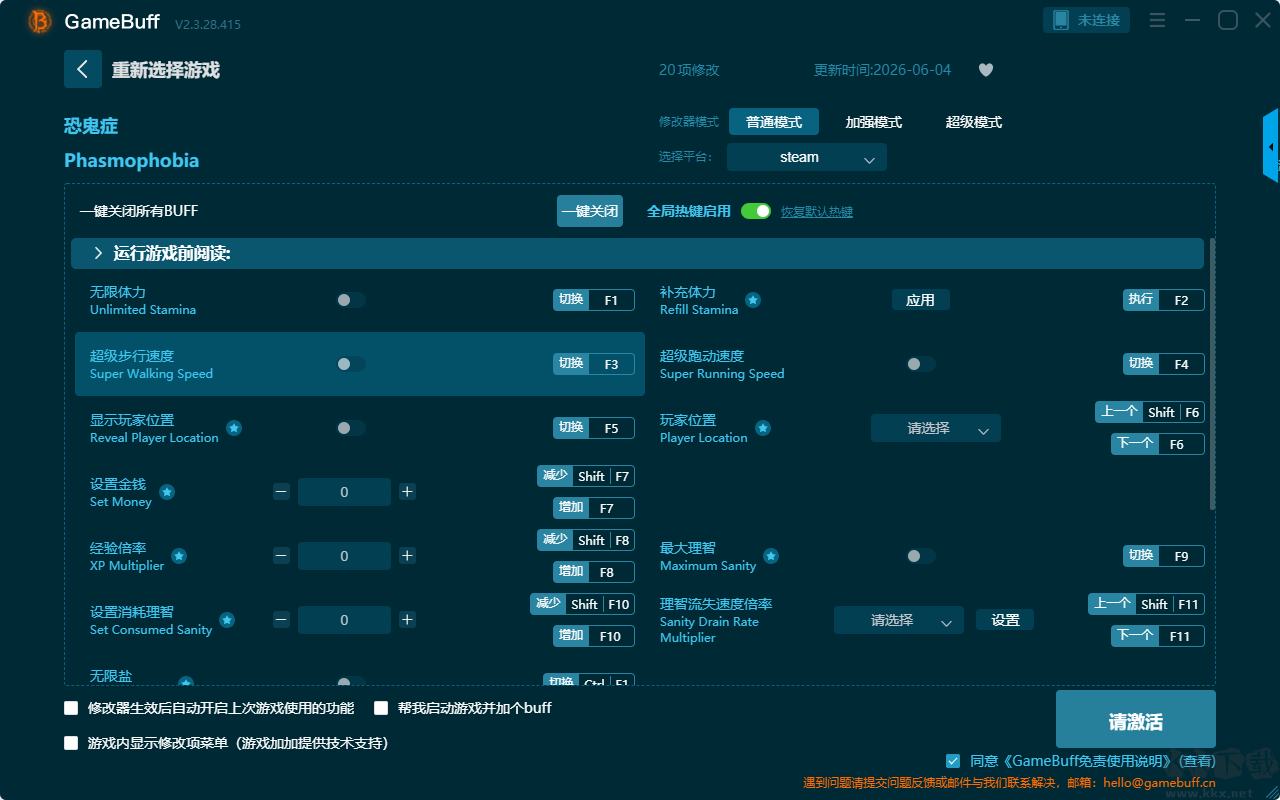Increase XP Multiplier with plus button
The height and width of the screenshot is (800, 1280).
click(407, 556)
